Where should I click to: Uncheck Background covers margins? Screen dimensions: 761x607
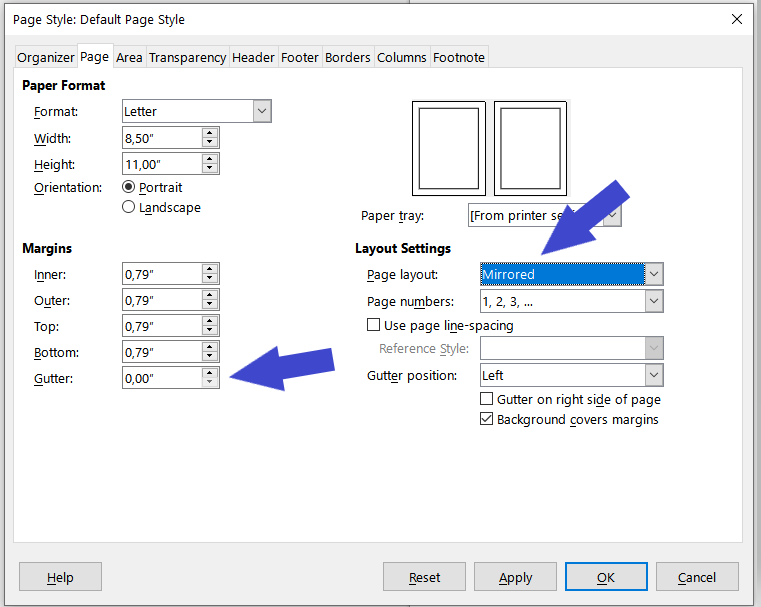(x=488, y=420)
